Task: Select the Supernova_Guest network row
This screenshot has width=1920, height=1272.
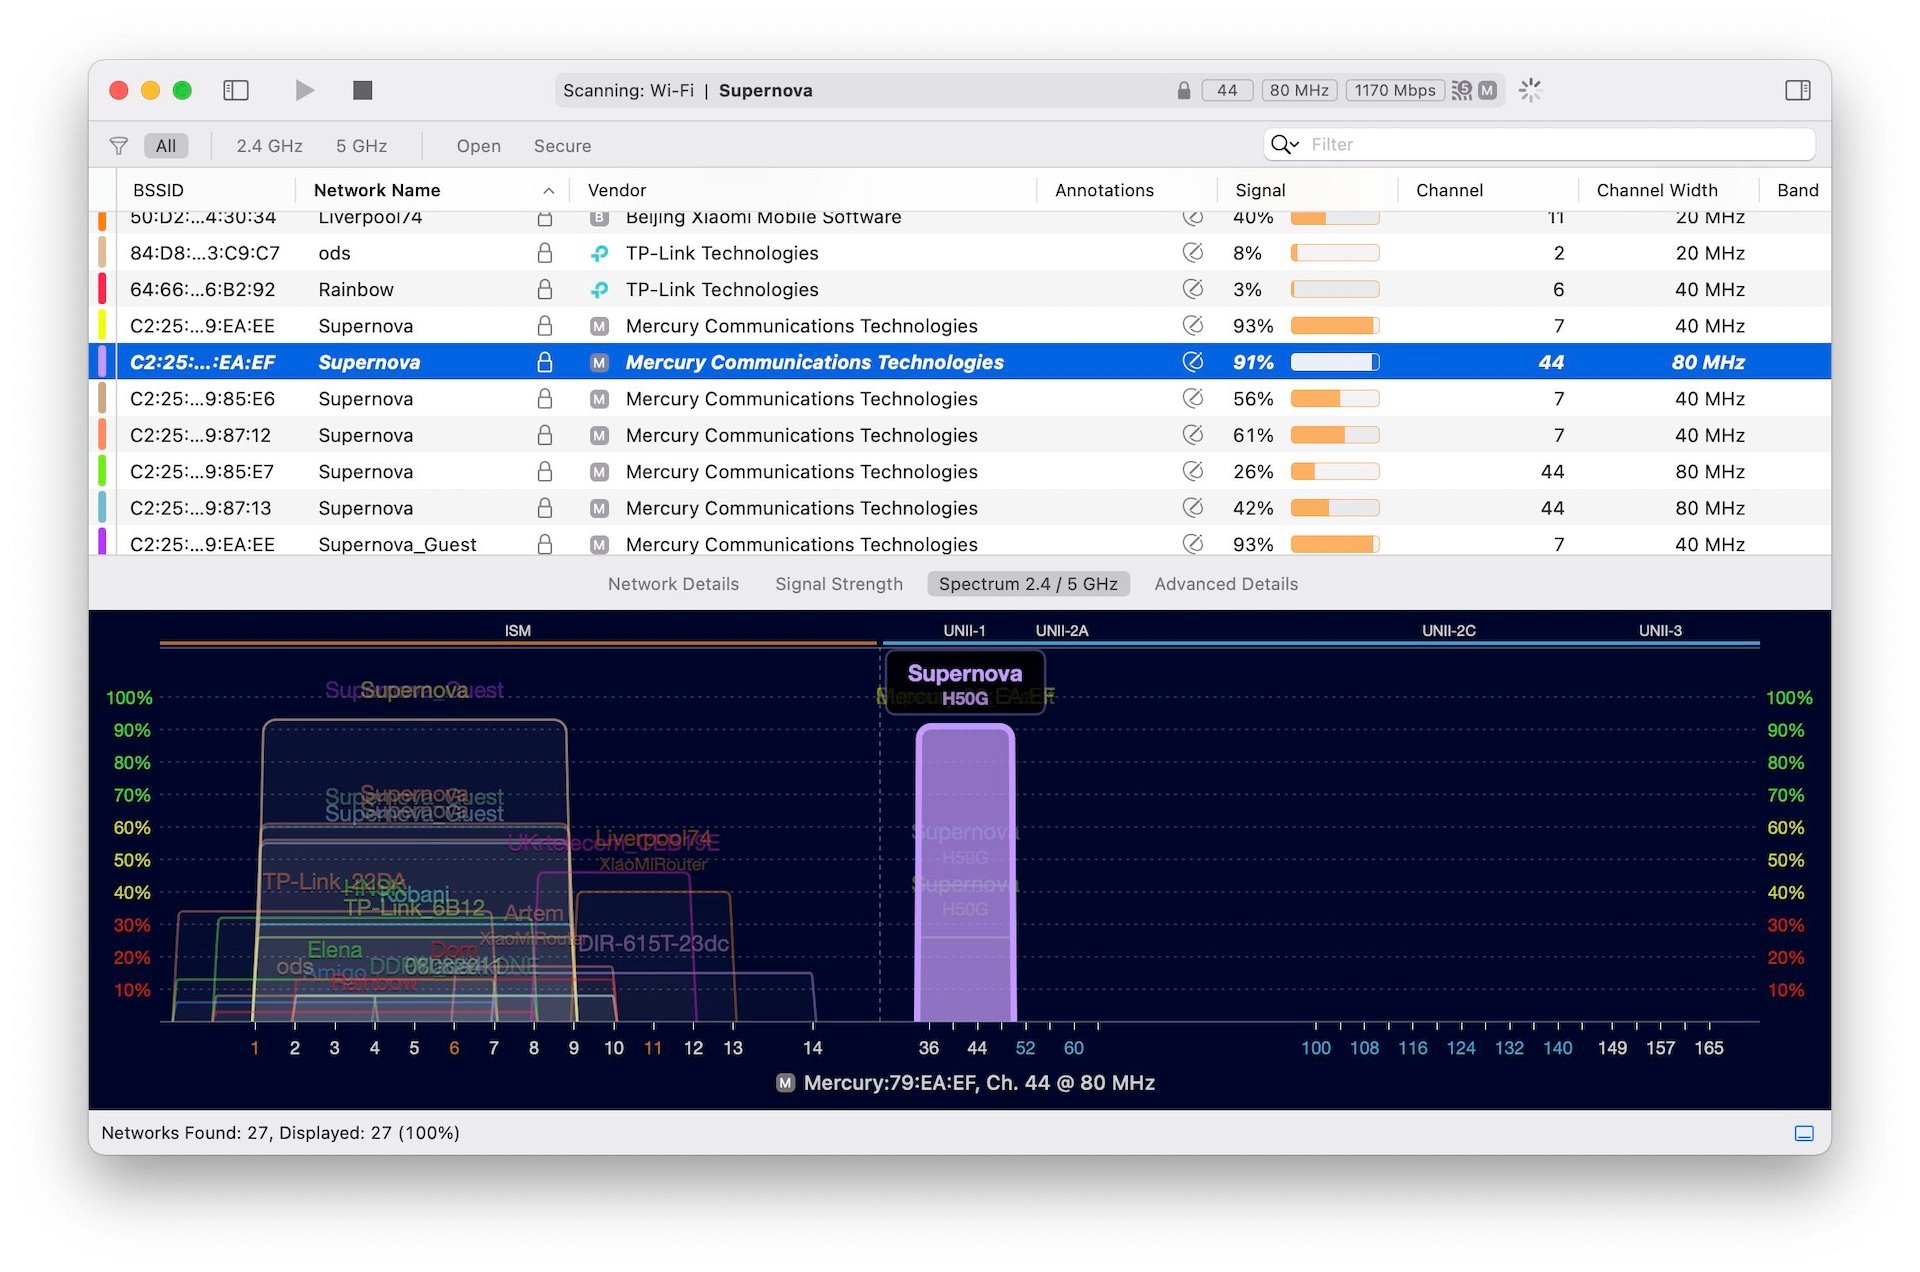Action: [x=960, y=542]
